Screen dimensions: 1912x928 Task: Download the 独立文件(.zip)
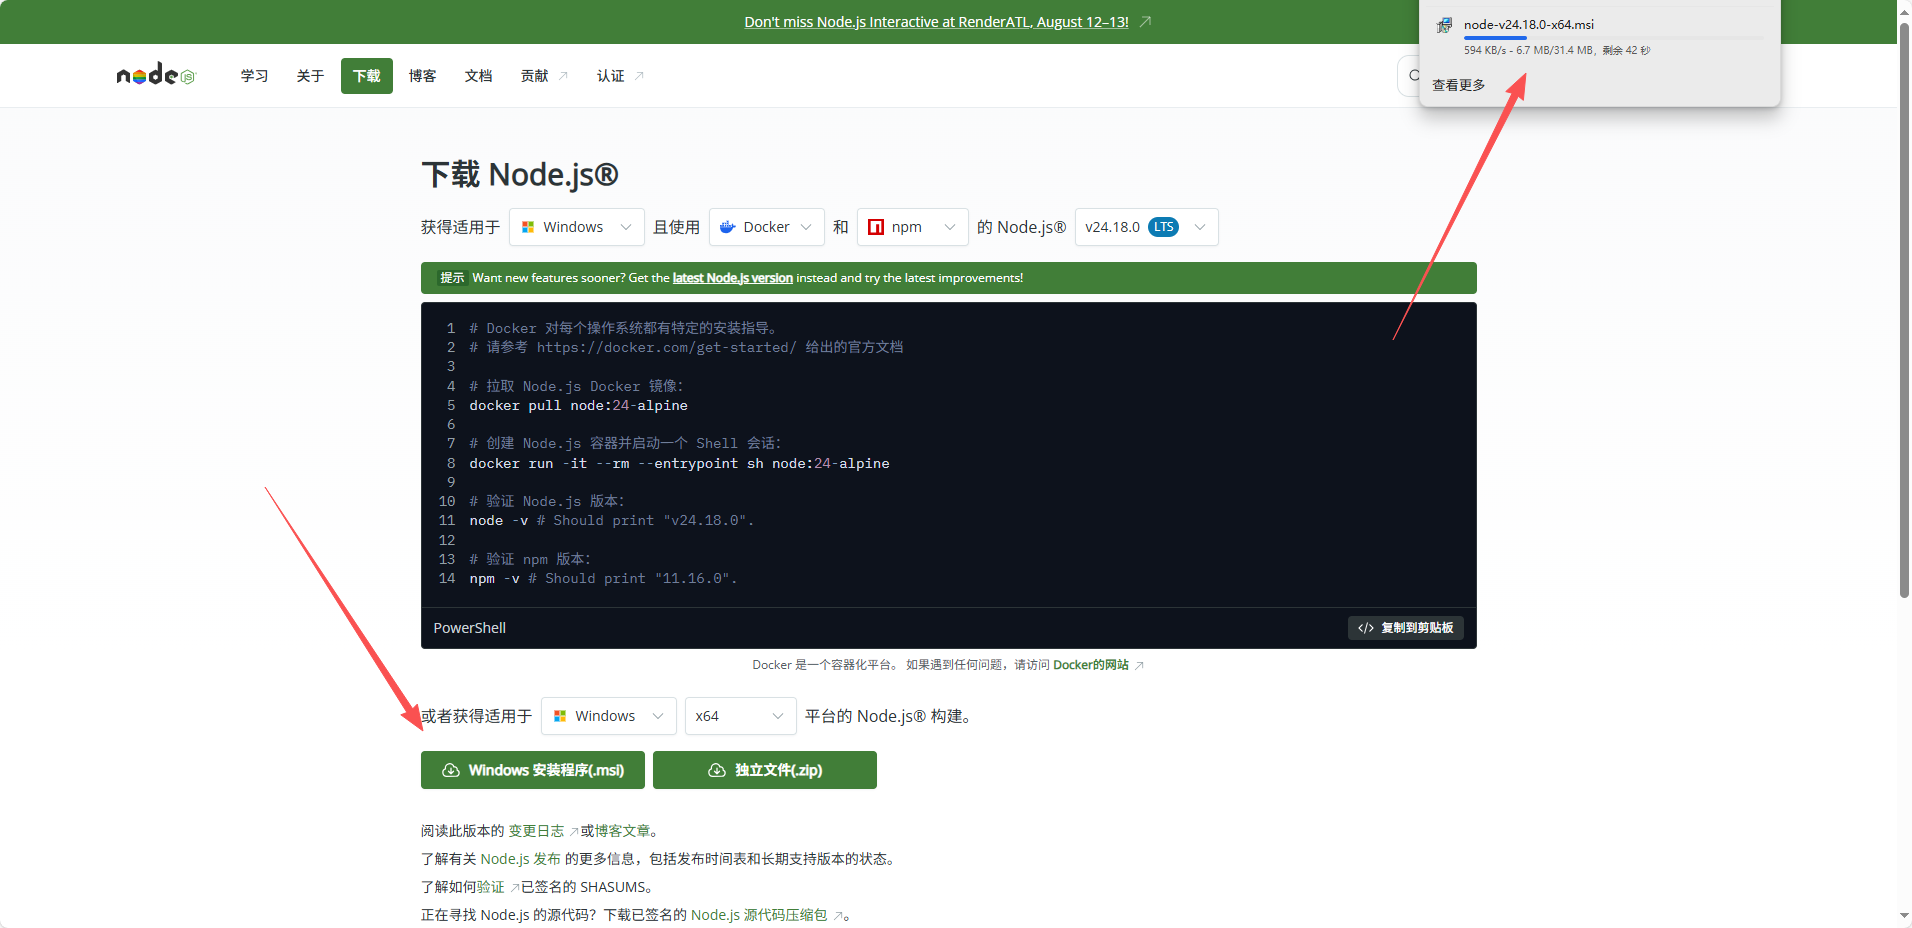[765, 770]
